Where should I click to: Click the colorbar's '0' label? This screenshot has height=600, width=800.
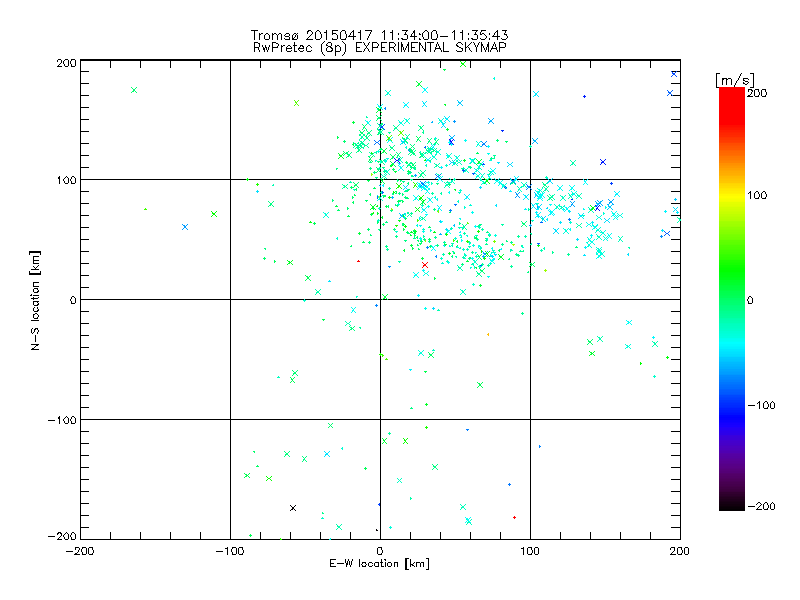click(750, 300)
